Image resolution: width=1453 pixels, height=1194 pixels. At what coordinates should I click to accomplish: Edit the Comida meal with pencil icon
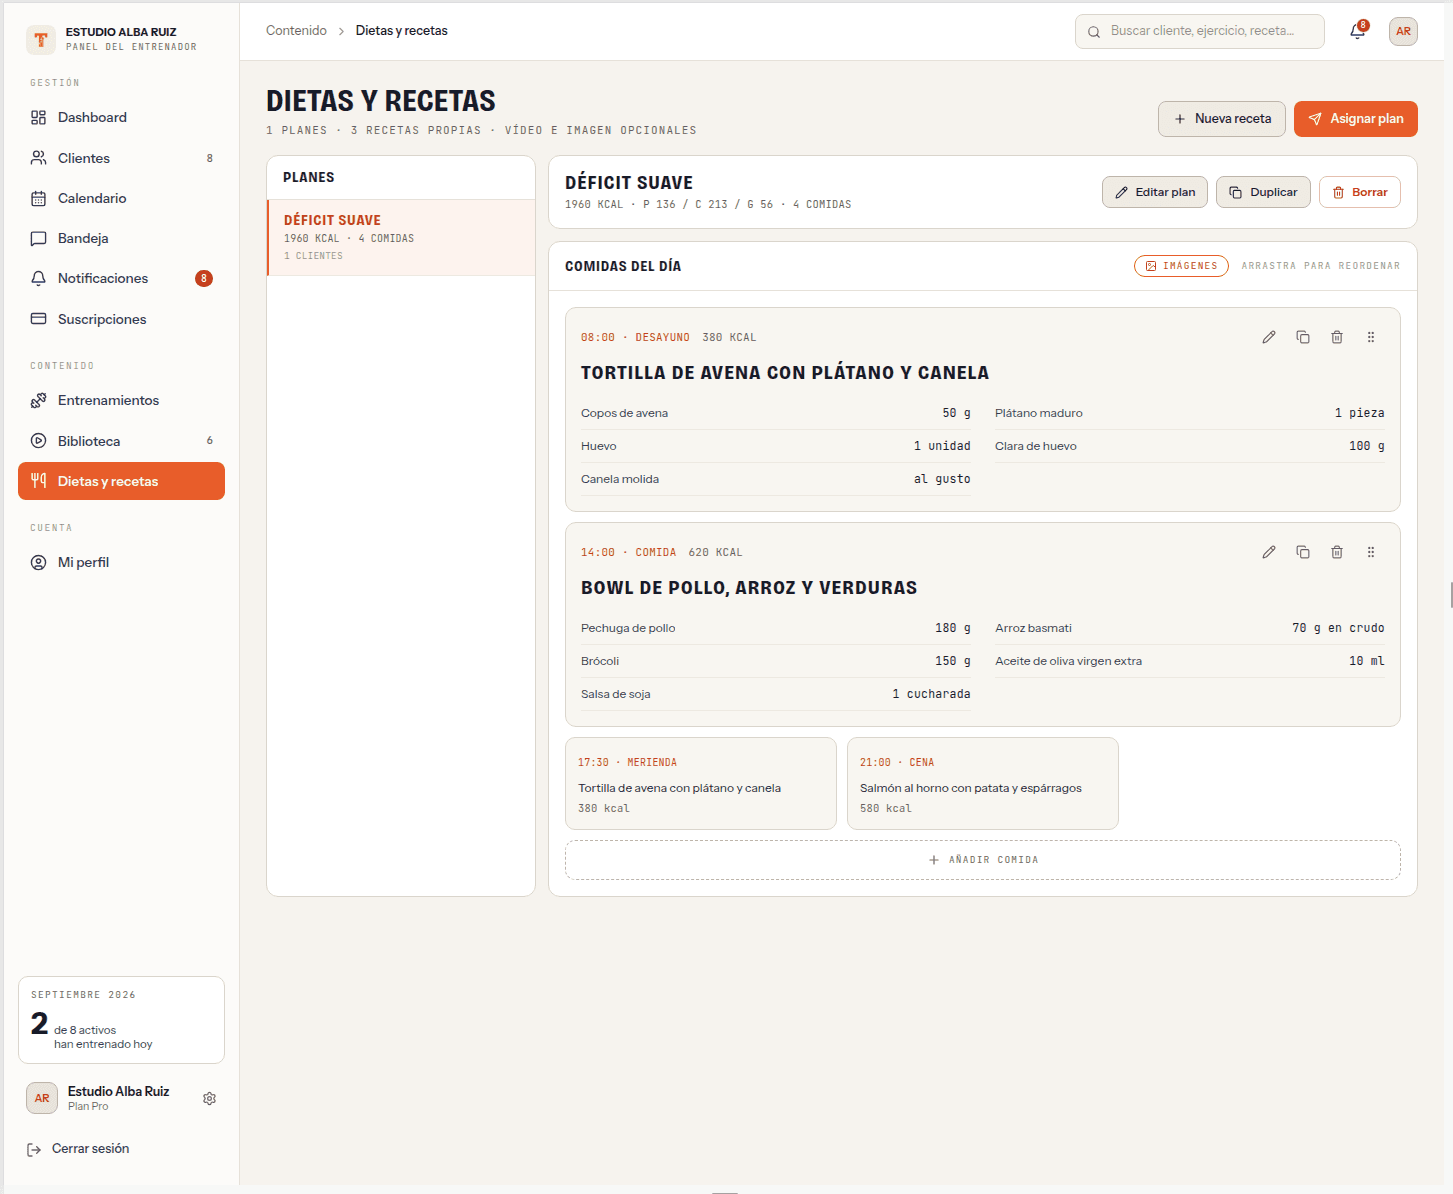(x=1269, y=552)
